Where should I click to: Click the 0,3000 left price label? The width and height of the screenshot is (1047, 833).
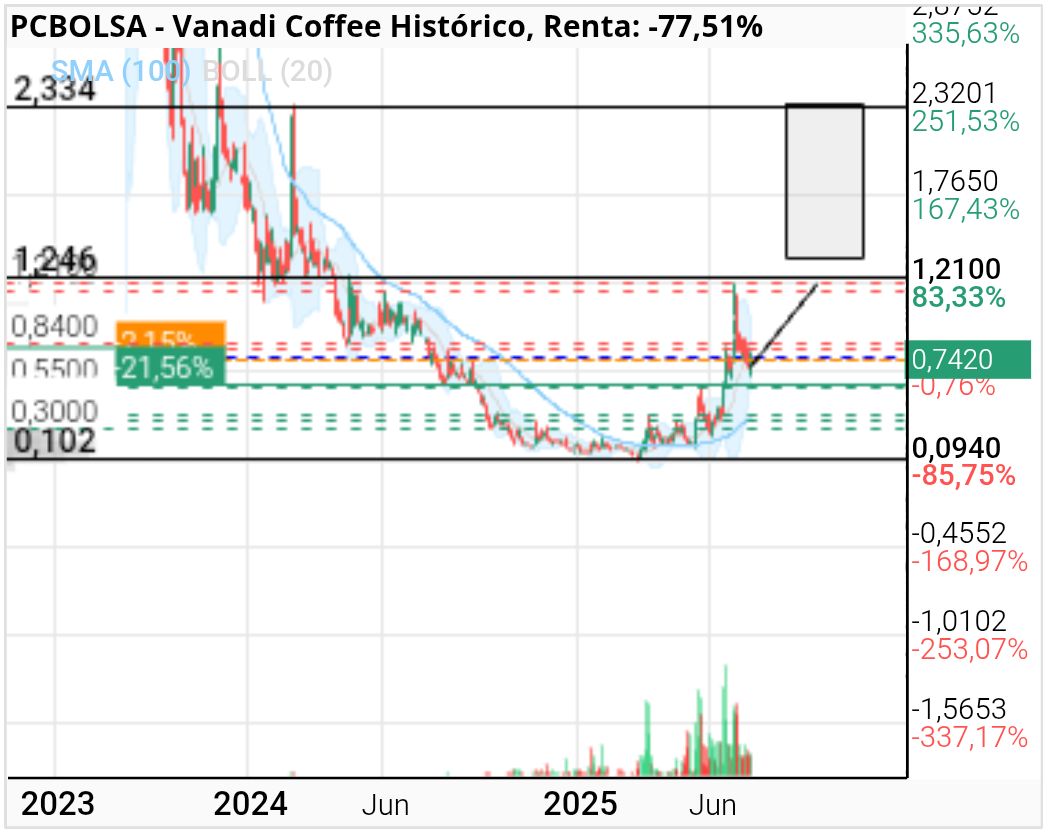[x=55, y=411]
